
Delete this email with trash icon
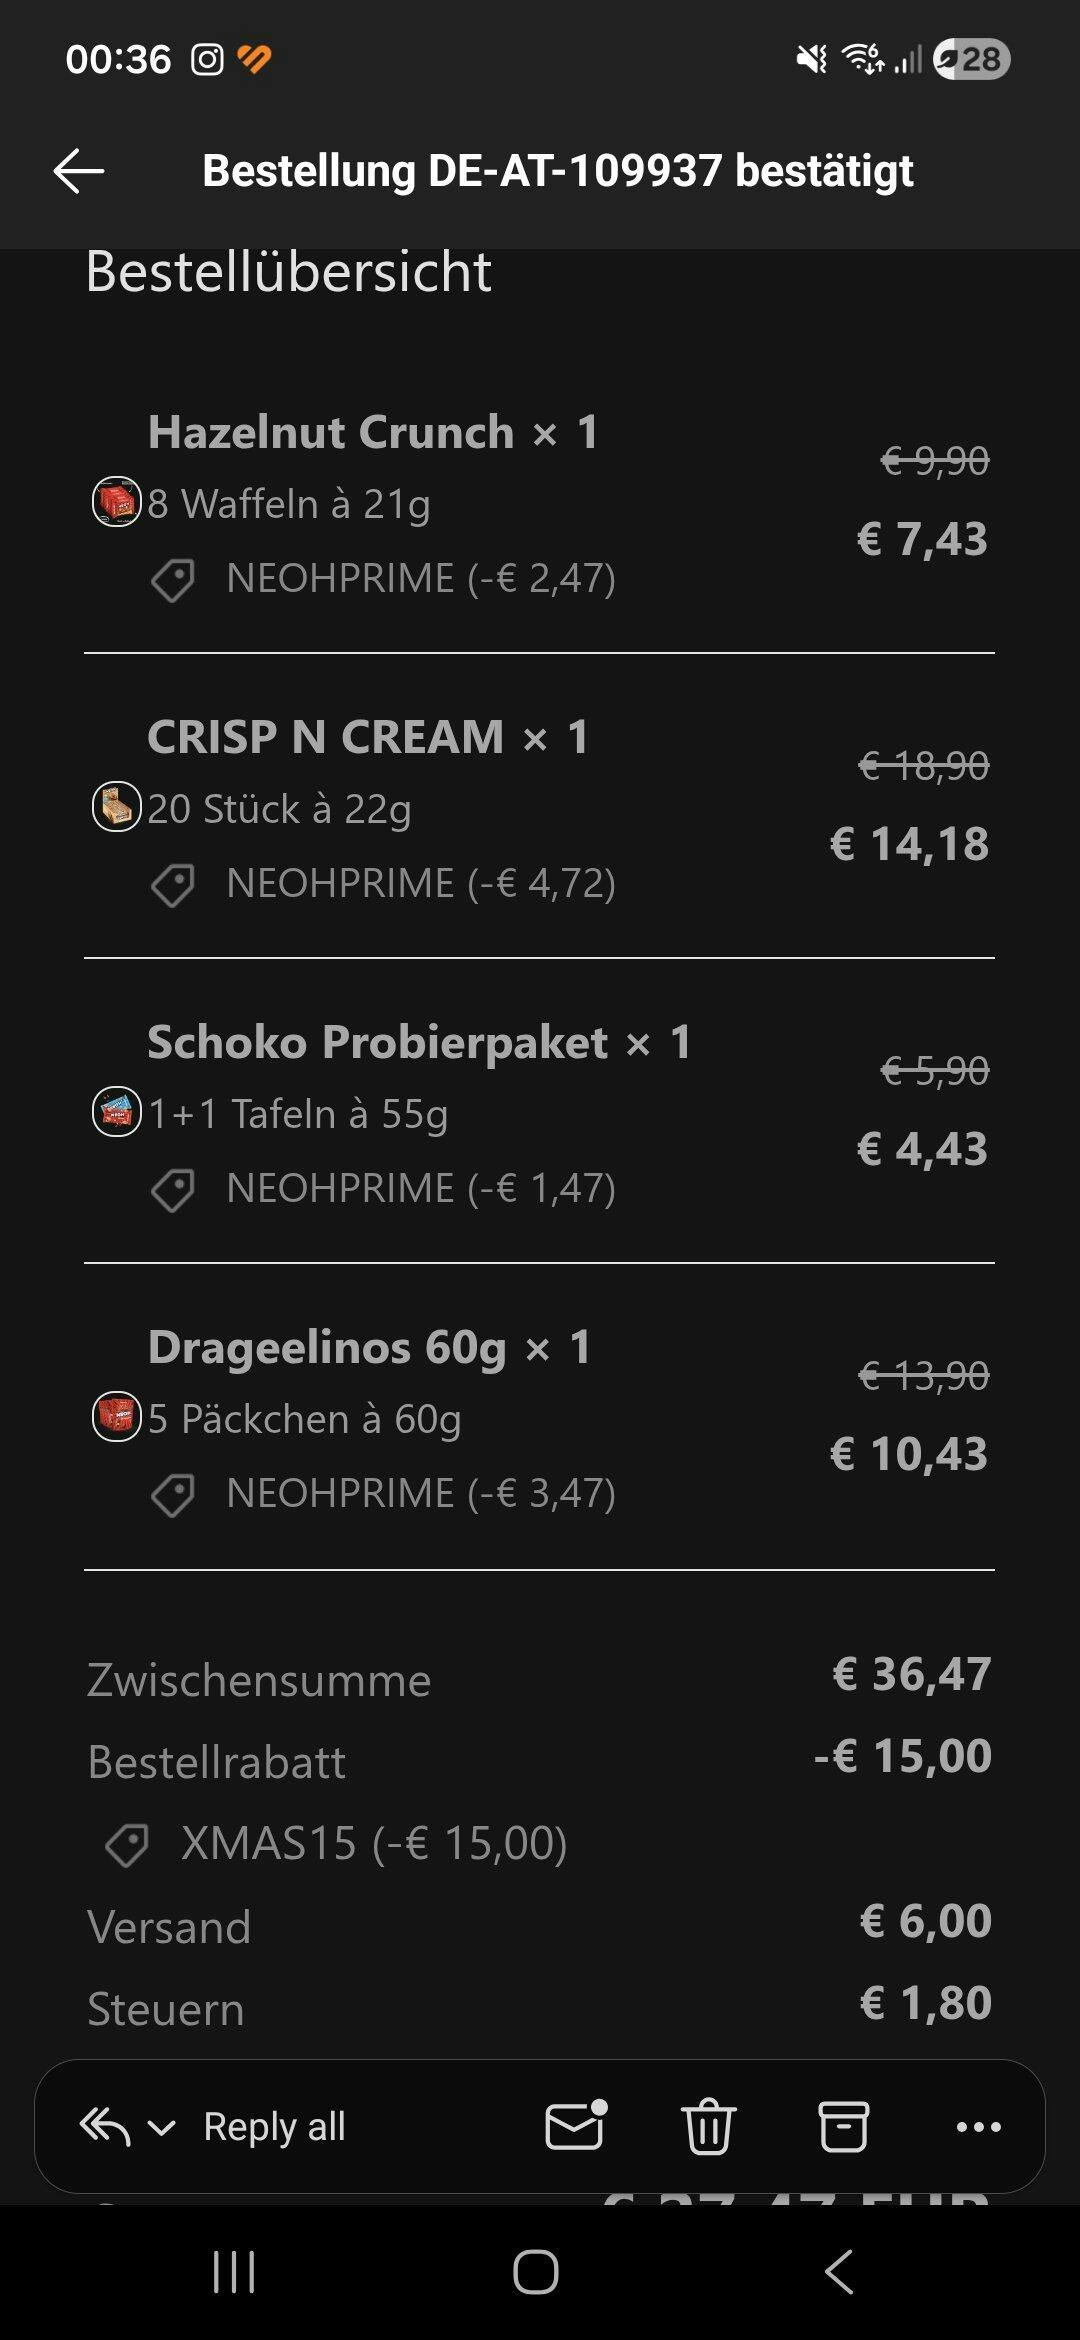point(708,2126)
